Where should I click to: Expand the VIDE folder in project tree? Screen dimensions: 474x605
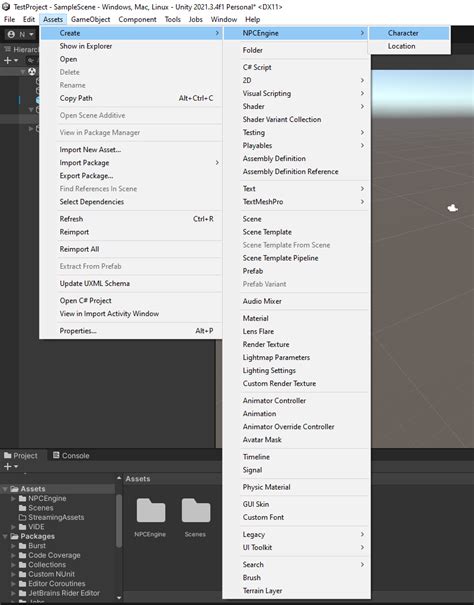click(14, 527)
